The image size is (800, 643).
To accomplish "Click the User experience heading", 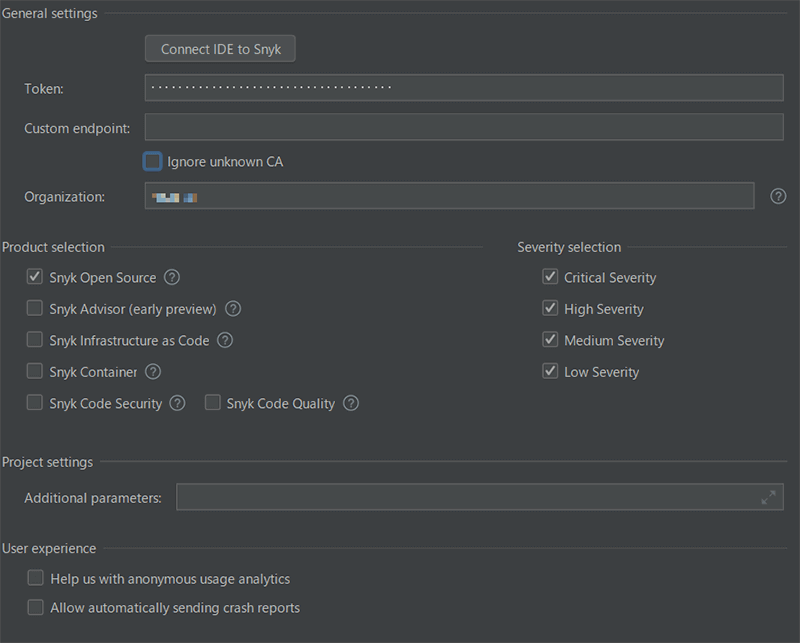I will click(x=49, y=549).
